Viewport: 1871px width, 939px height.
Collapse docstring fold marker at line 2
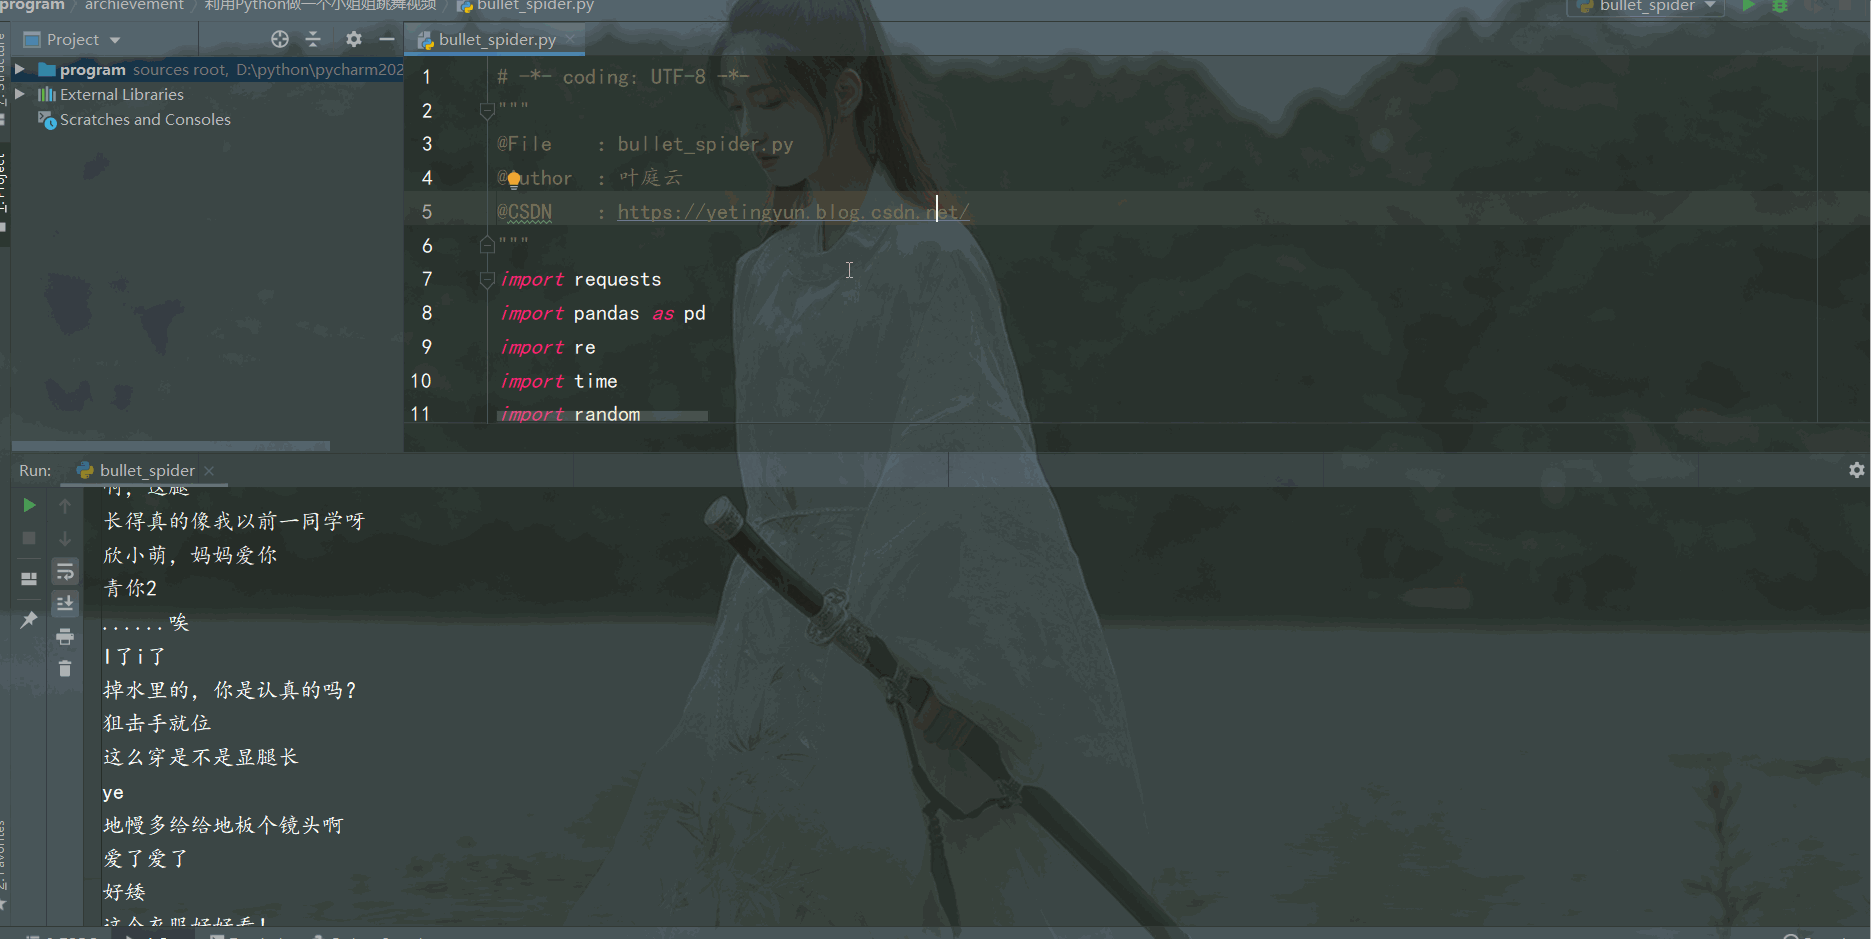coord(487,110)
